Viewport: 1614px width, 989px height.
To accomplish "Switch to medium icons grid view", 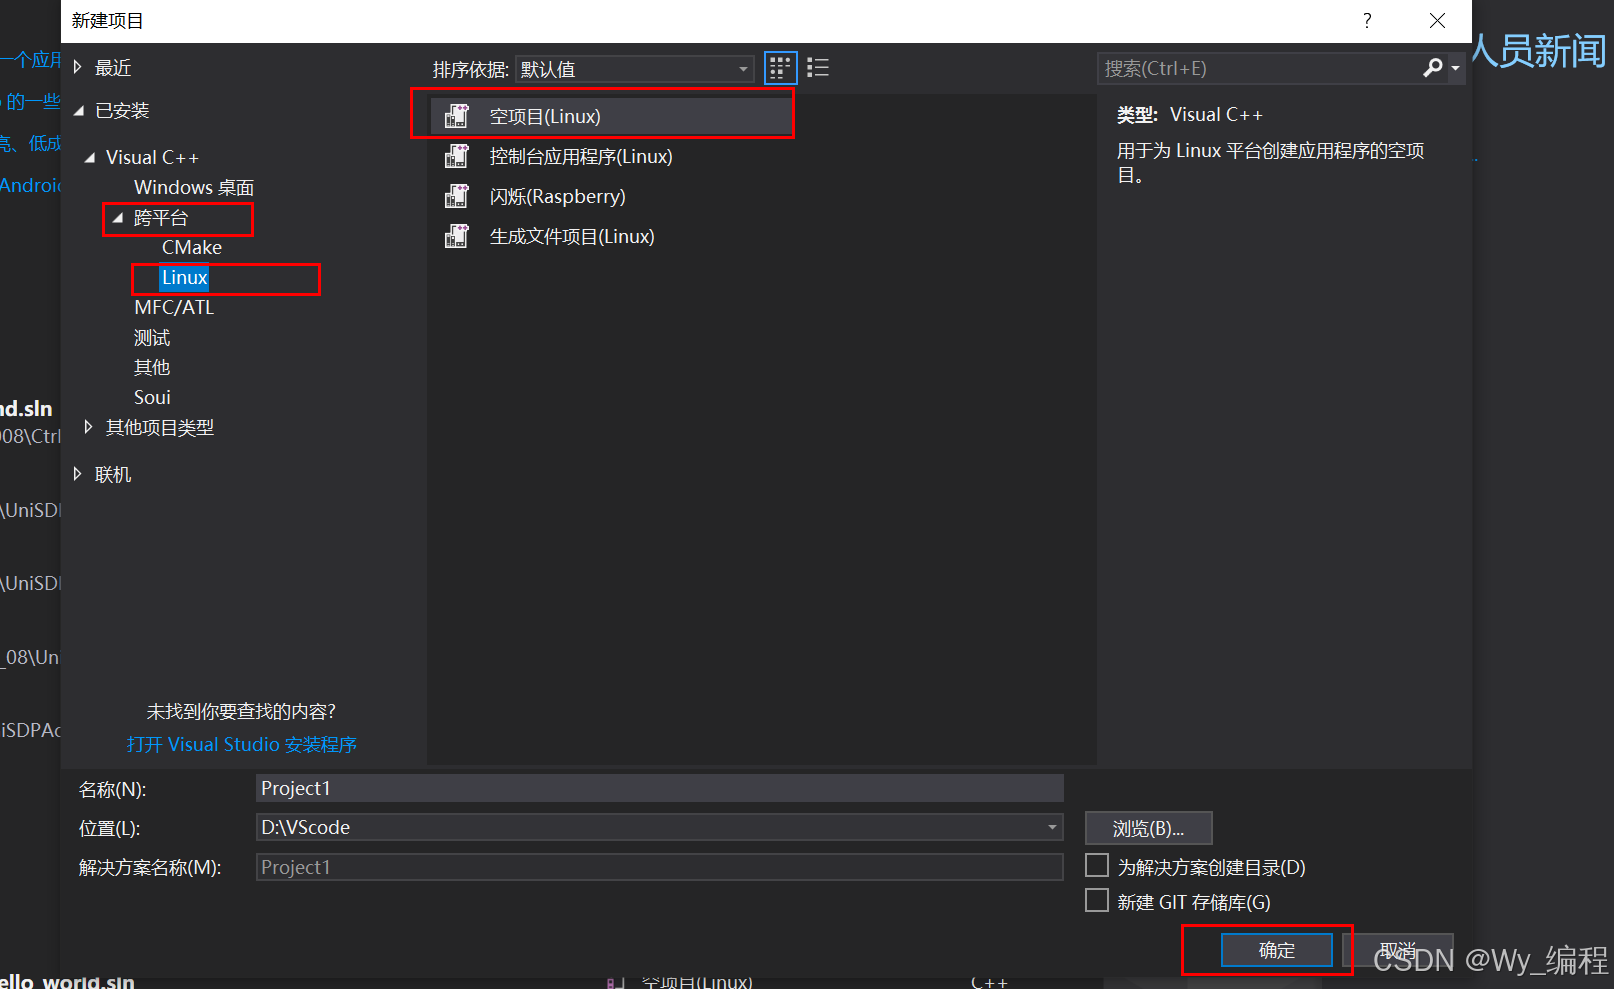I will tap(780, 68).
